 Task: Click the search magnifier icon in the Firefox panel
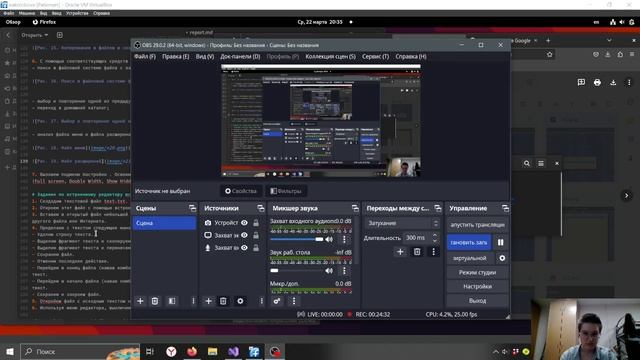pos(527,163)
